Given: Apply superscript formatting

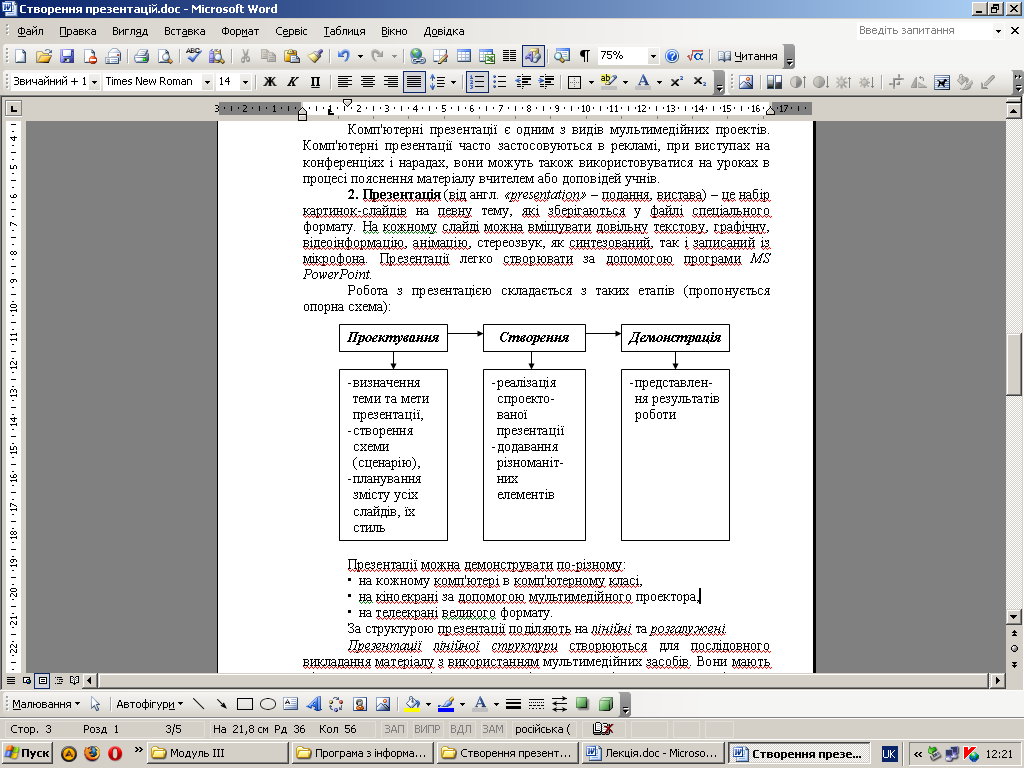Looking at the screenshot, I should 677,82.
